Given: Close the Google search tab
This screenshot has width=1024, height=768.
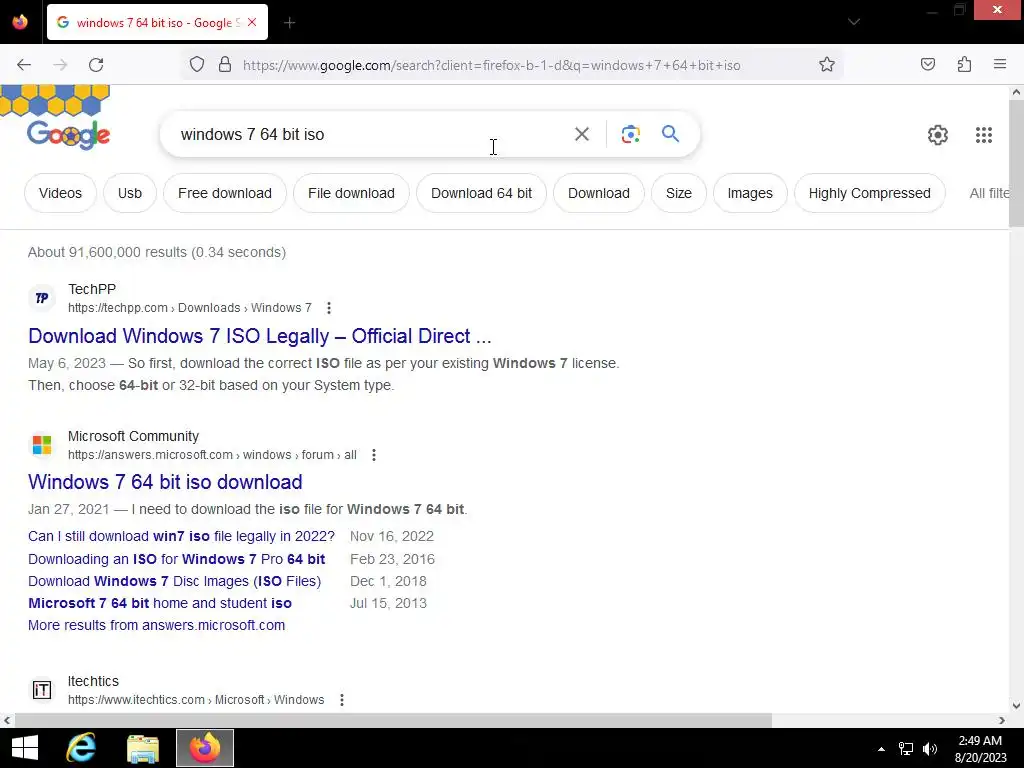Looking at the screenshot, I should pos(252,23).
